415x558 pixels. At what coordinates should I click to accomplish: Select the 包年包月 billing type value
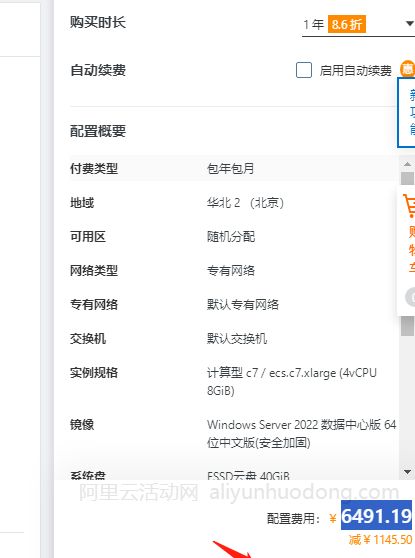tap(231, 168)
